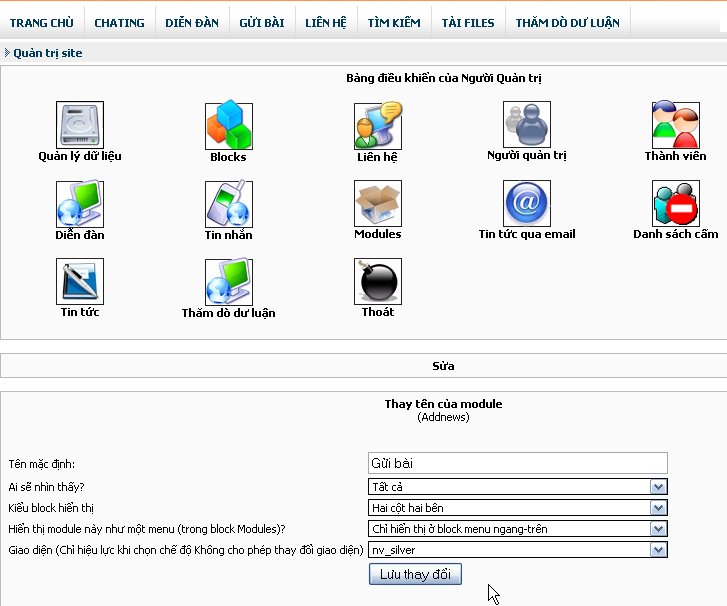Click the Thoát text link
727x606 pixels.
378,312
